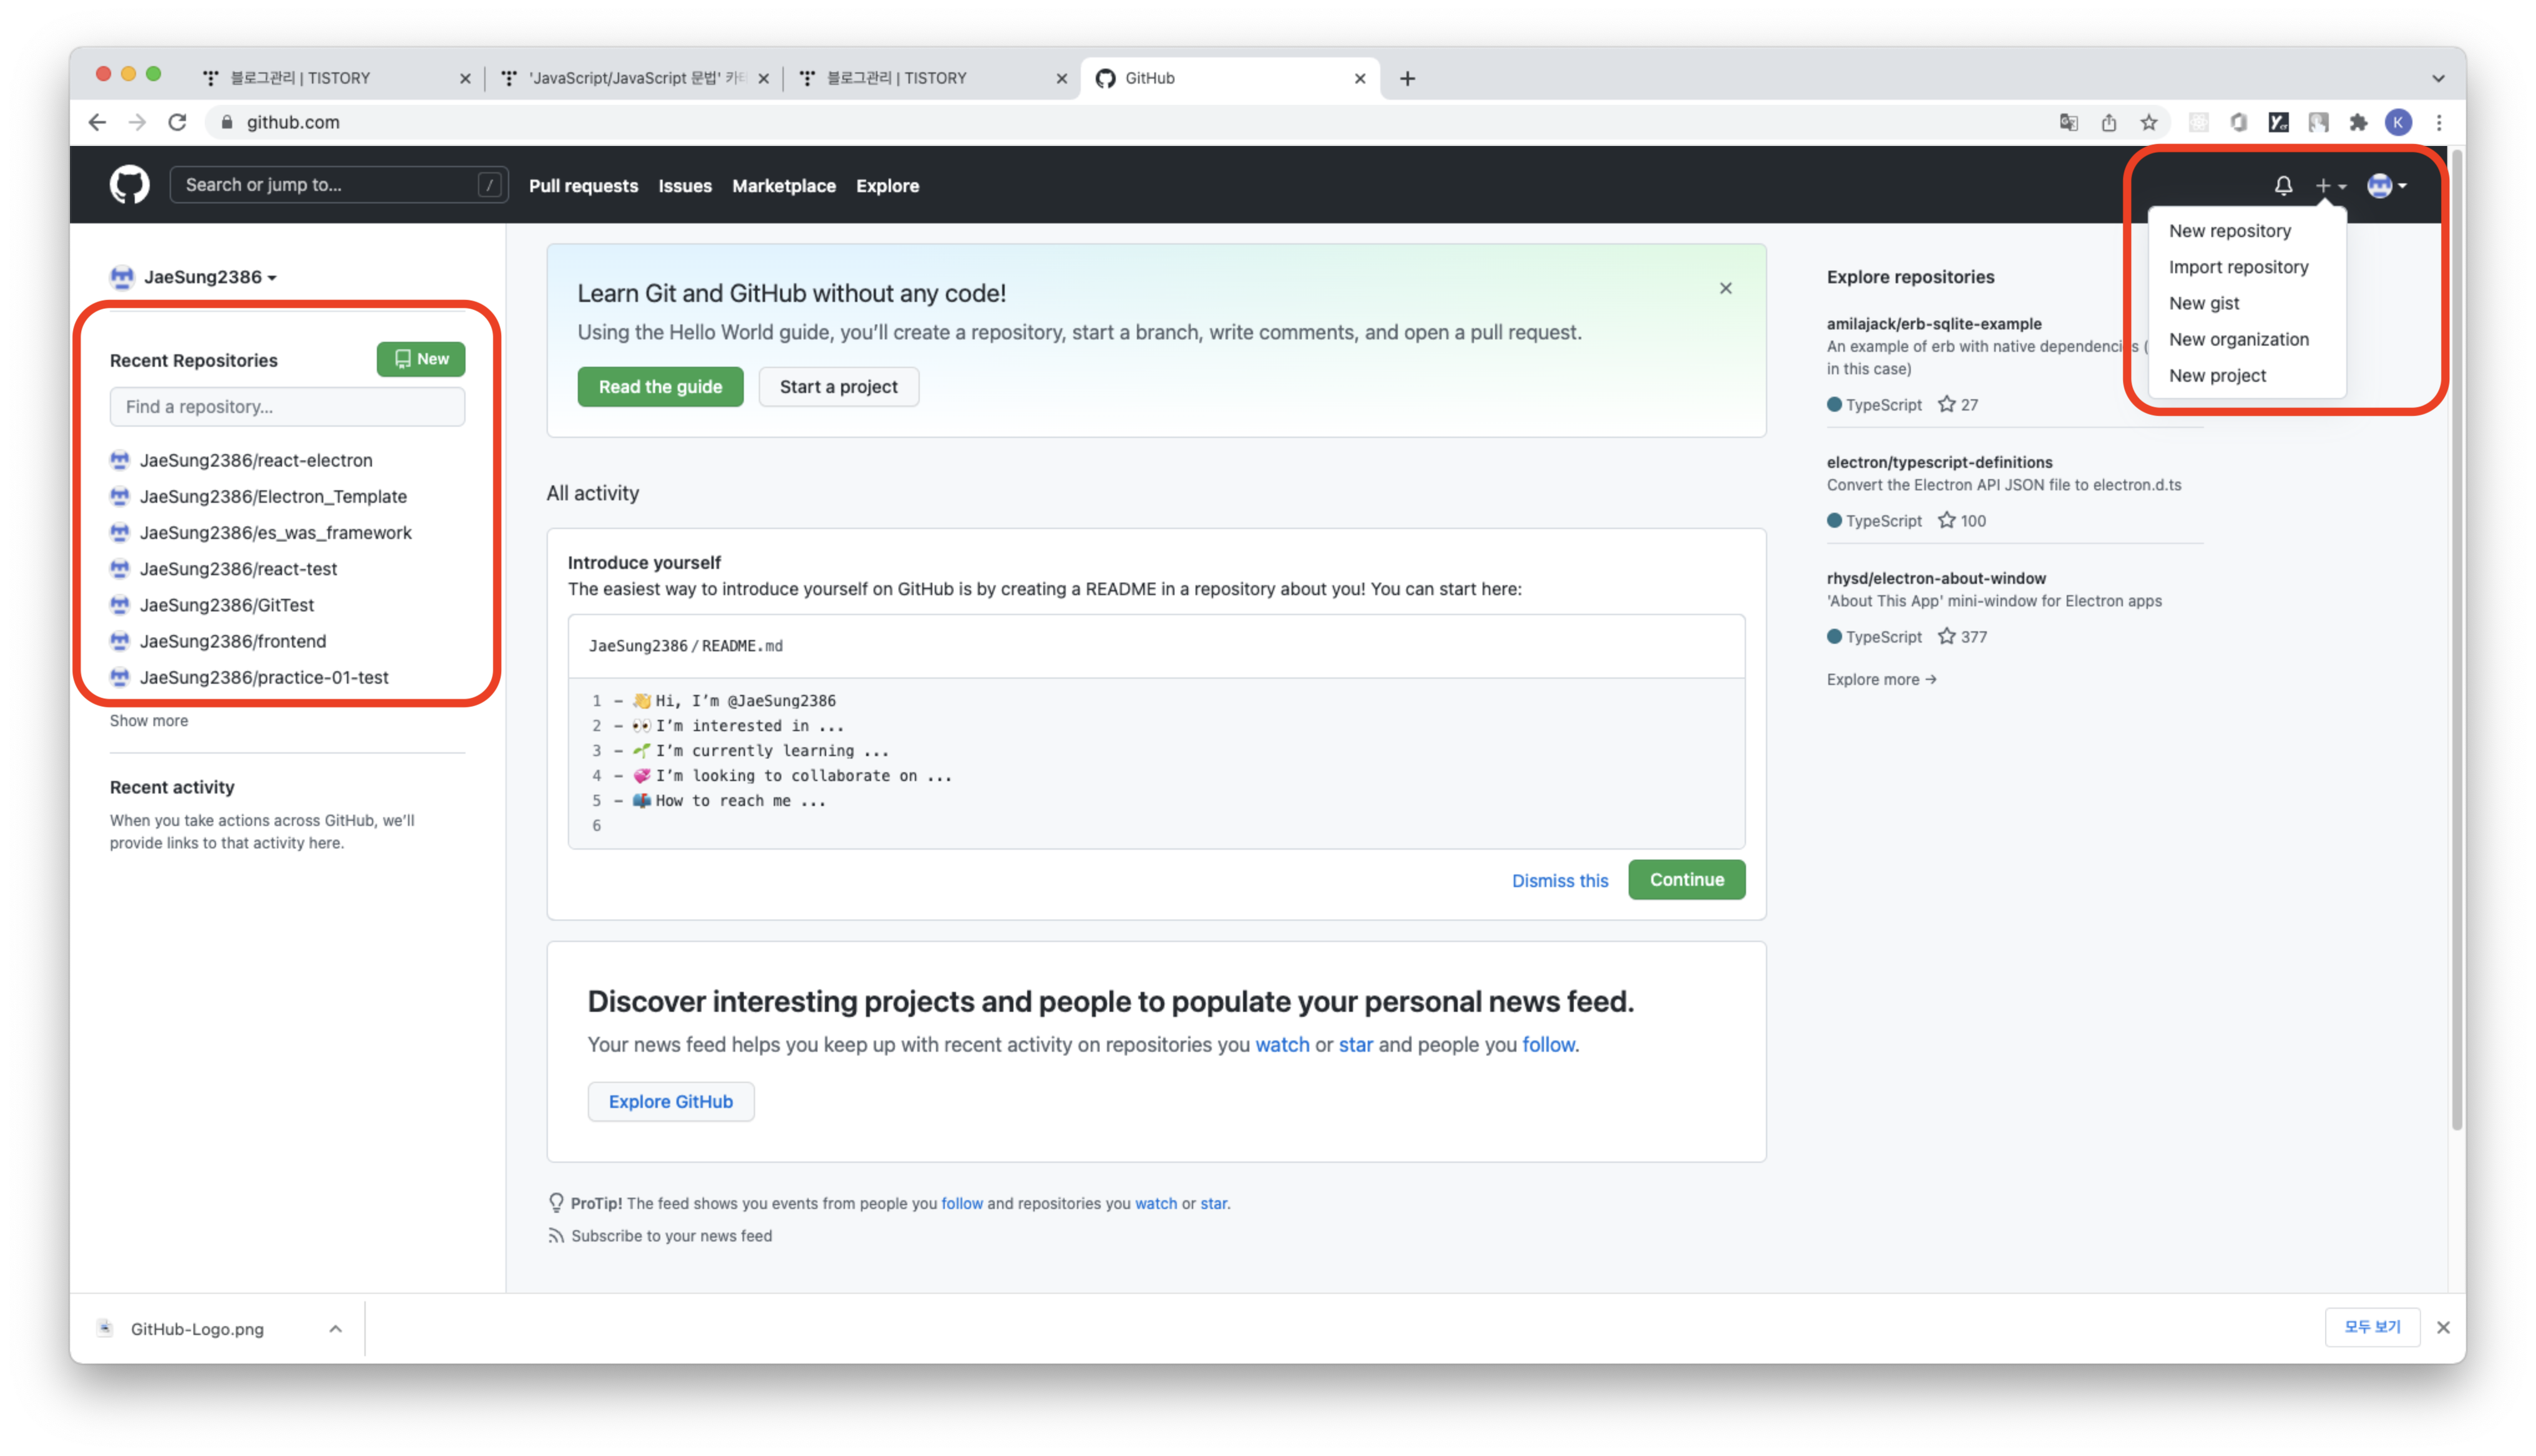Click the page share icon

click(2109, 122)
